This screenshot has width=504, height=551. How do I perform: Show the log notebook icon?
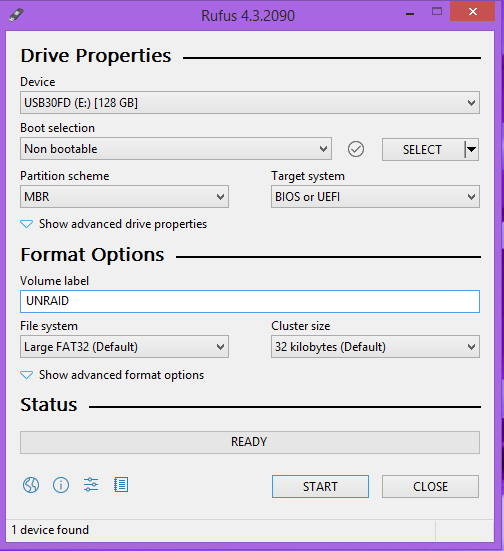click(x=121, y=485)
